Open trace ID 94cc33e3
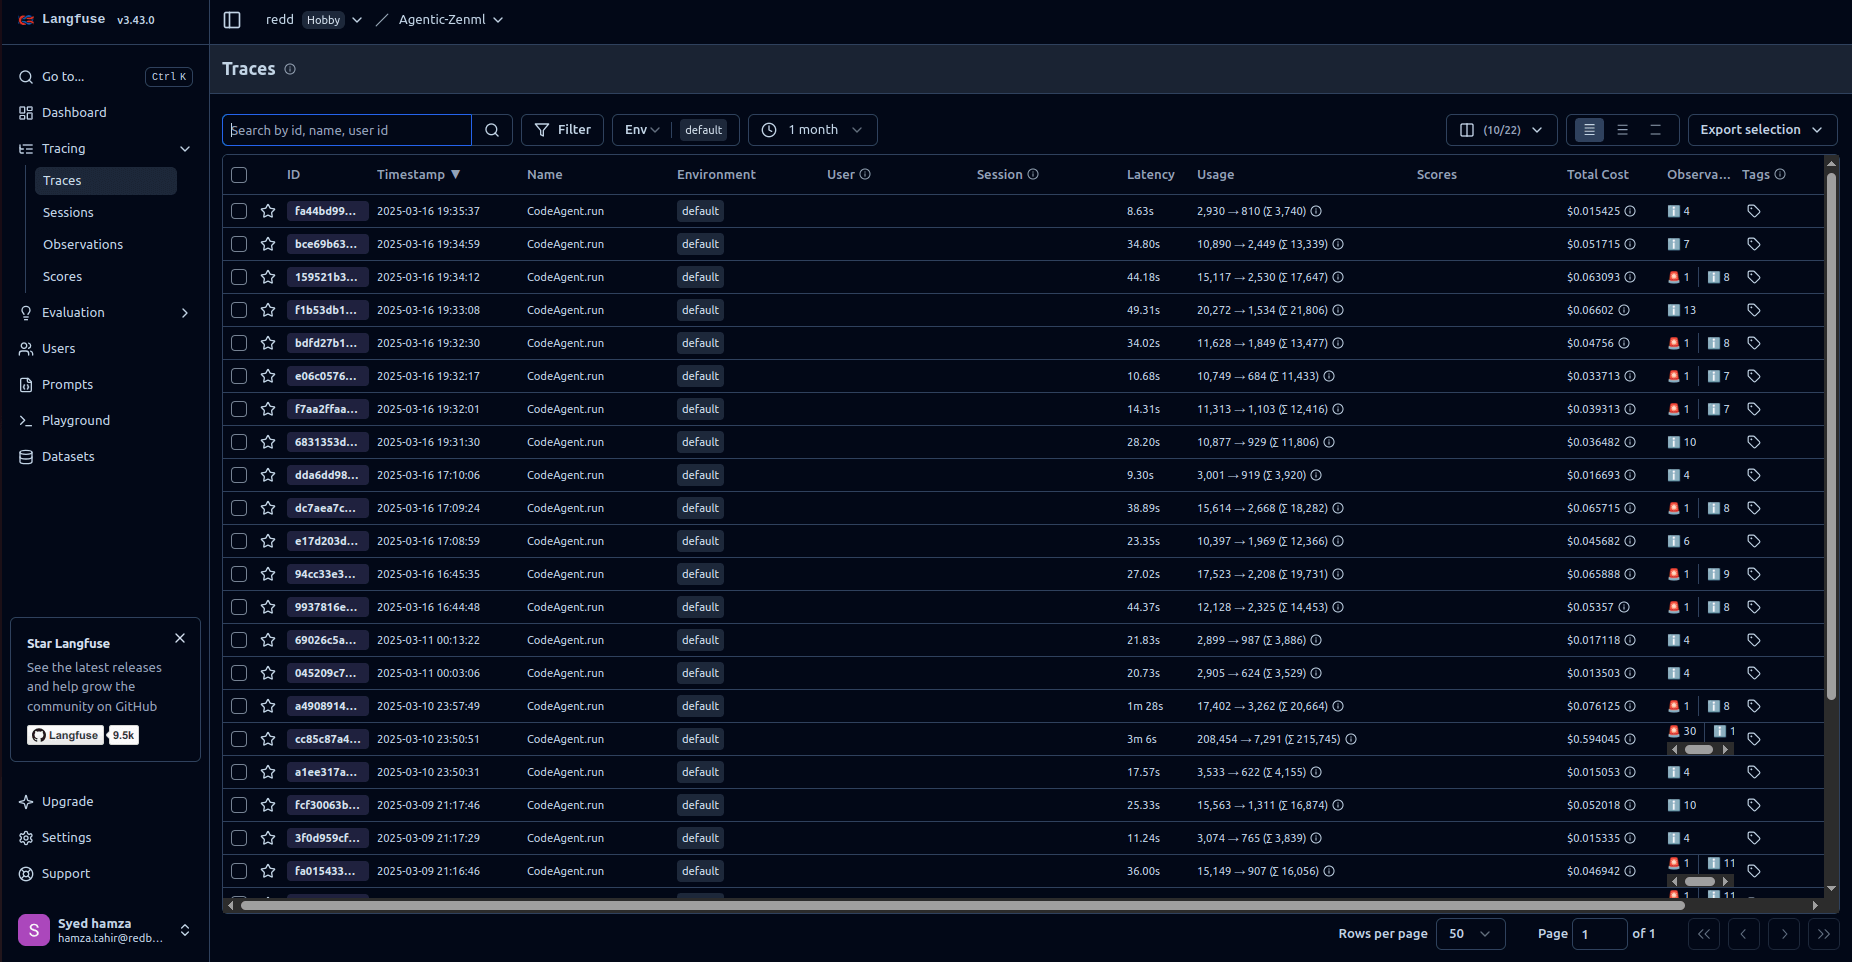Viewport: 1852px width, 962px height. click(x=328, y=574)
